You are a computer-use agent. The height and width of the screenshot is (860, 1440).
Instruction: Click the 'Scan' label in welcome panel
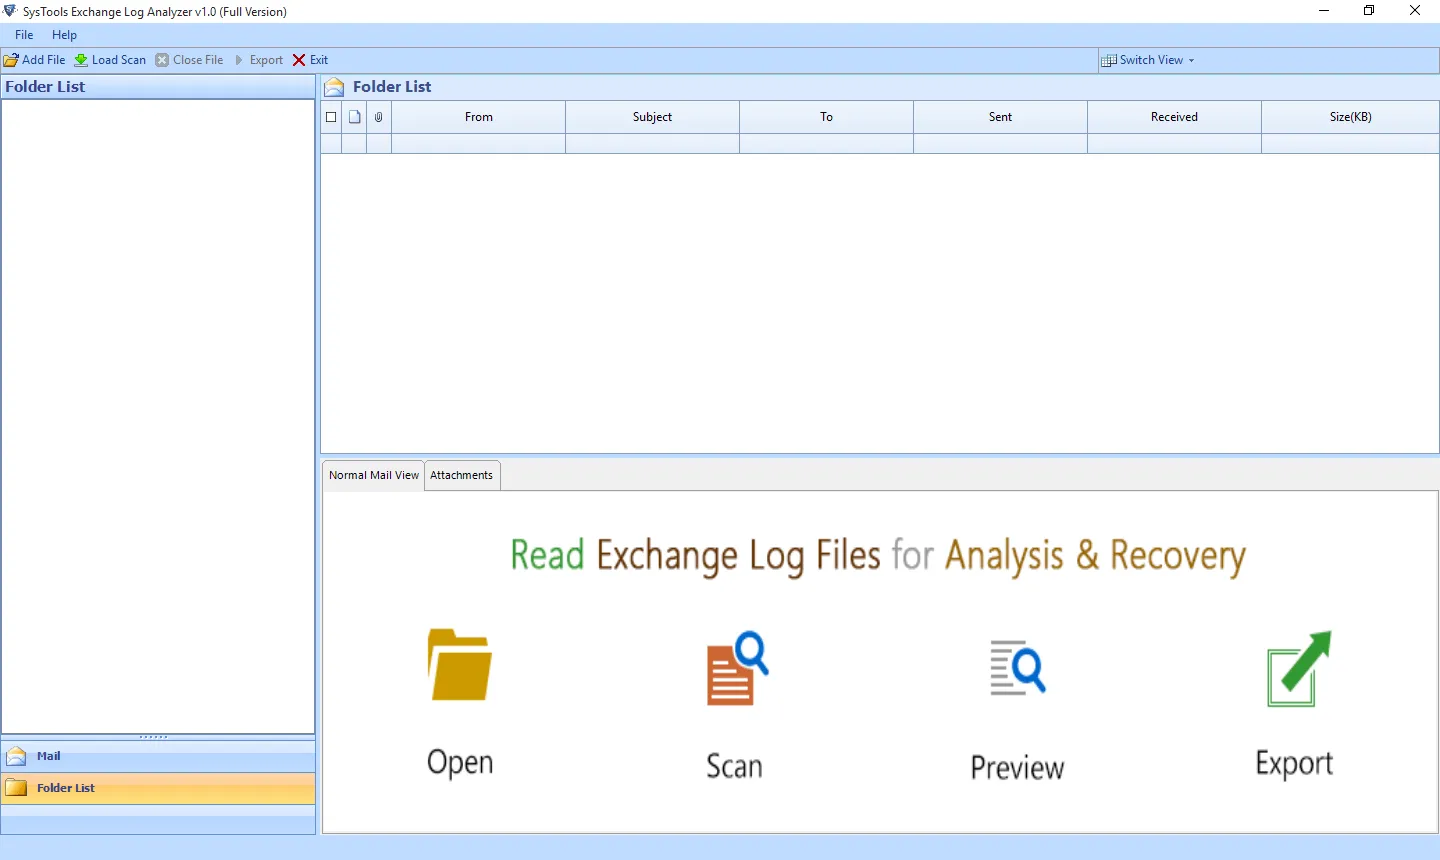(734, 766)
